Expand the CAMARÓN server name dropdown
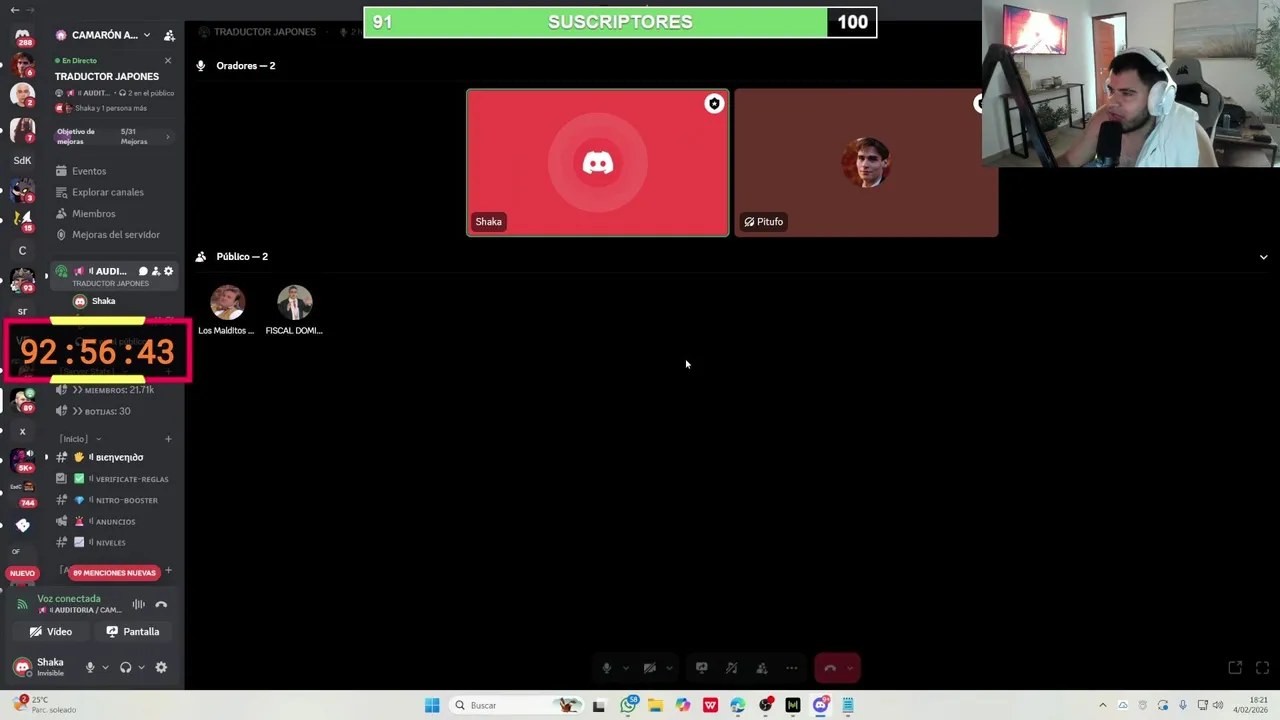 [x=146, y=35]
